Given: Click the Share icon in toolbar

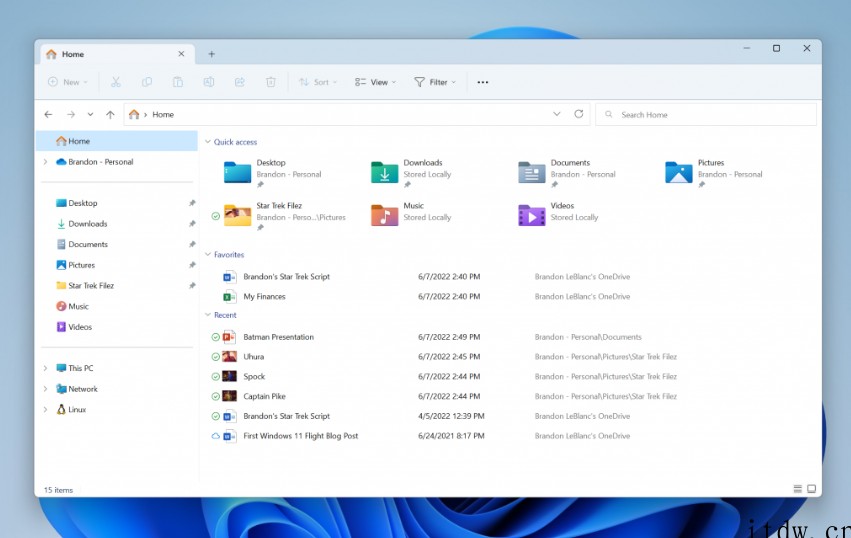Looking at the screenshot, I should pyautogui.click(x=239, y=82).
